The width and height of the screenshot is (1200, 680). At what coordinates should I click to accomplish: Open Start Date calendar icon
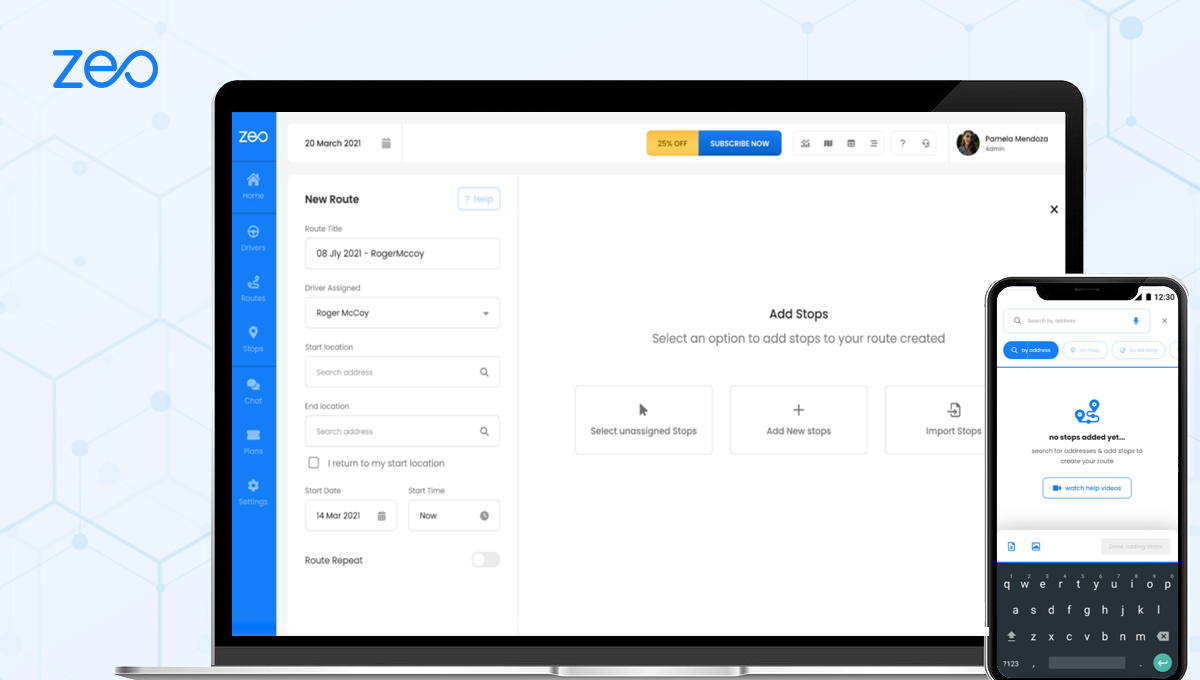click(381, 516)
